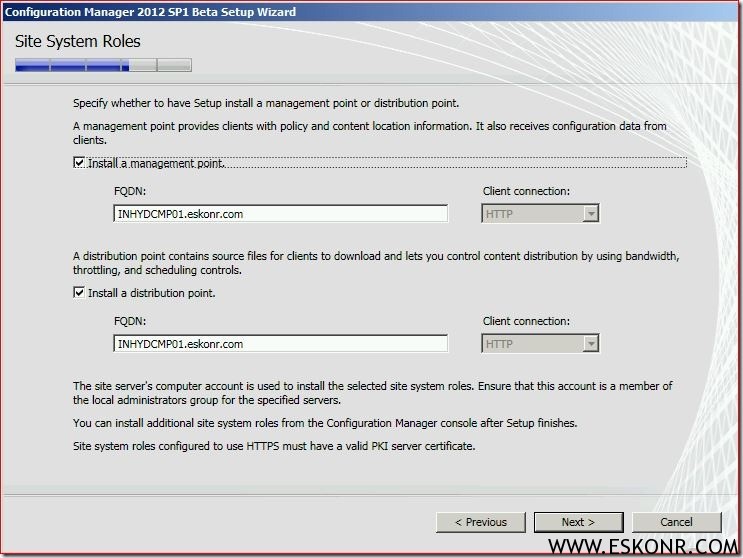This screenshot has height=558, width=743.
Task: Proceed with the Next button
Action: [x=578, y=522]
